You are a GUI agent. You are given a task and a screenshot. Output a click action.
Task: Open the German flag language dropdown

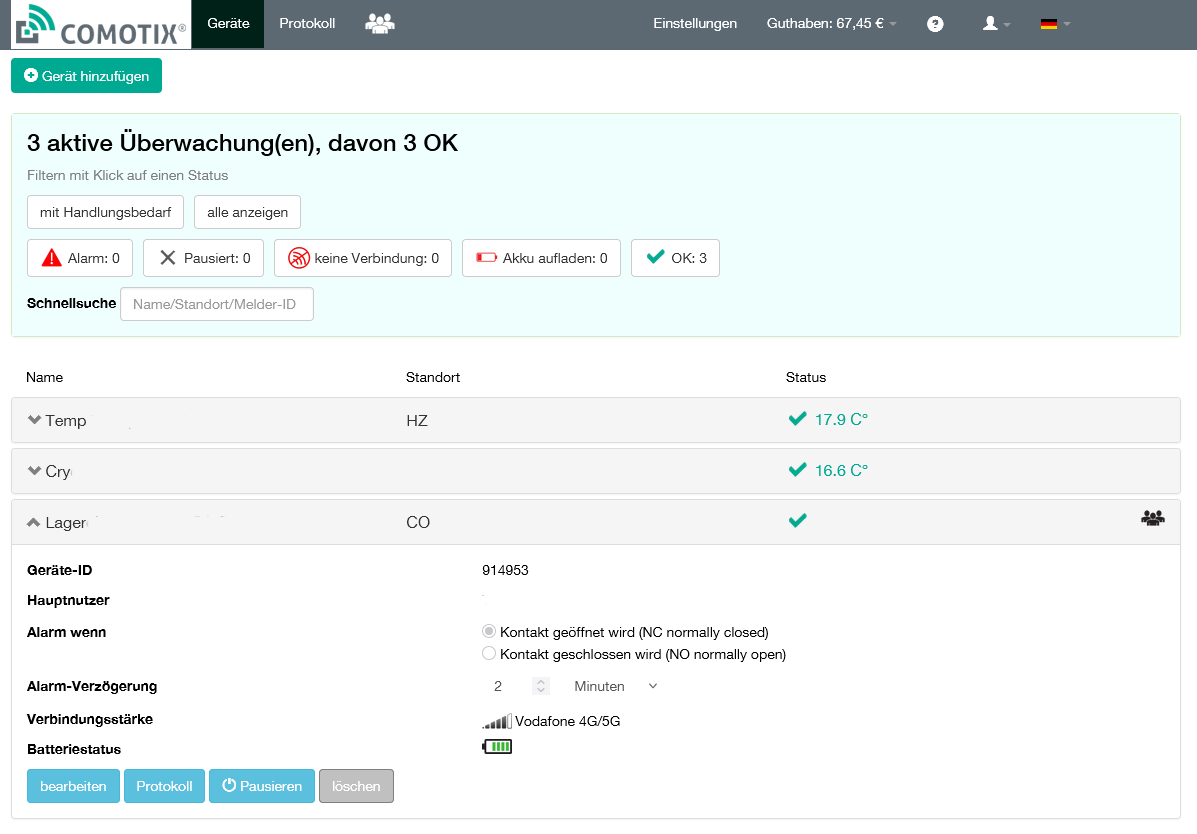(1054, 24)
